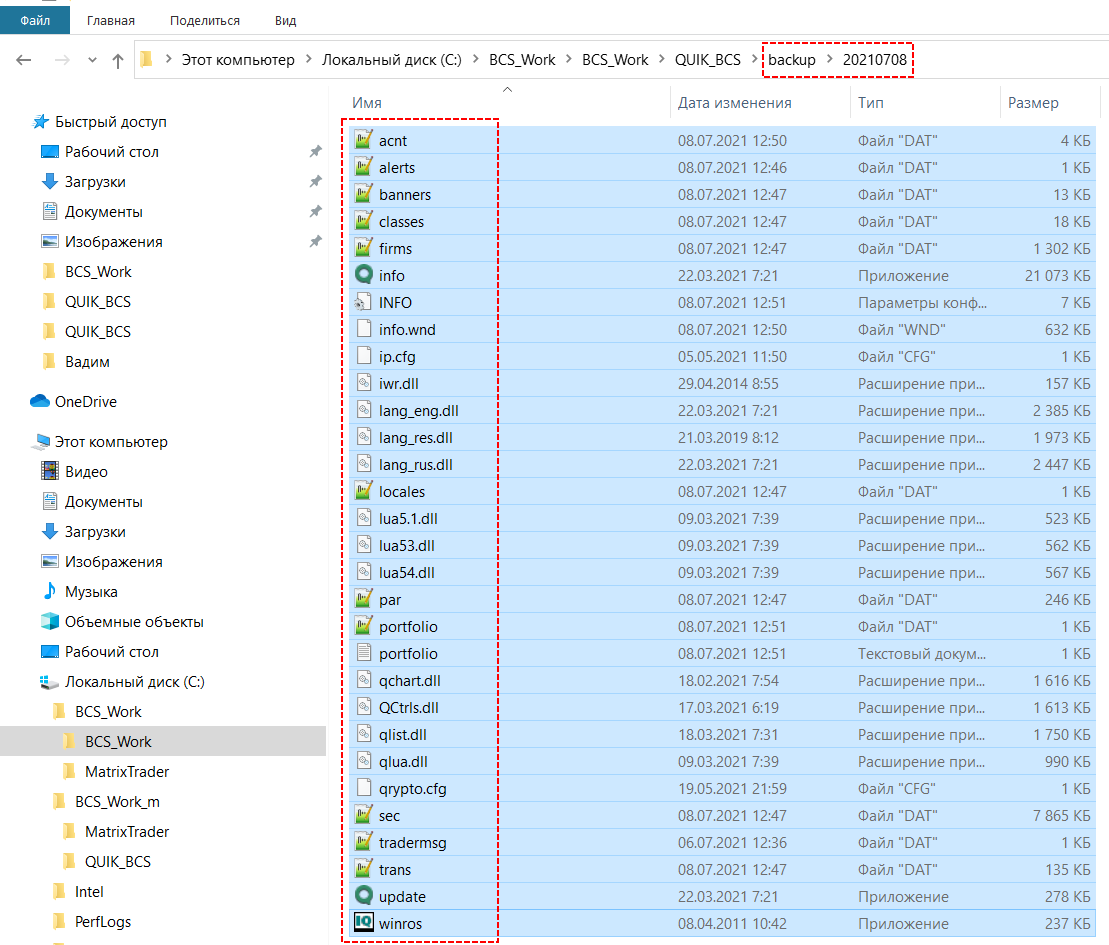This screenshot has height=945, width=1109.
Task: Select the file named info.wnd
Action: pos(407,330)
